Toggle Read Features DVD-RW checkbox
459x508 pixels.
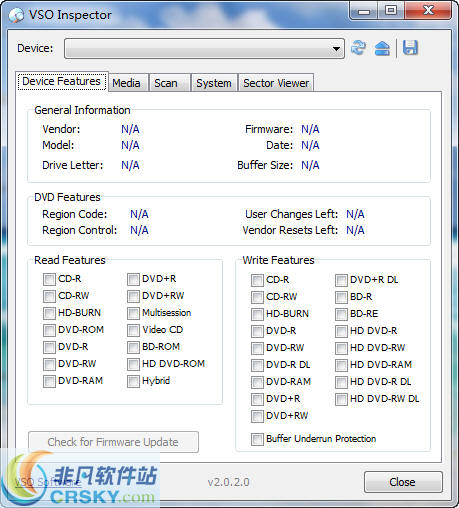pos(49,364)
